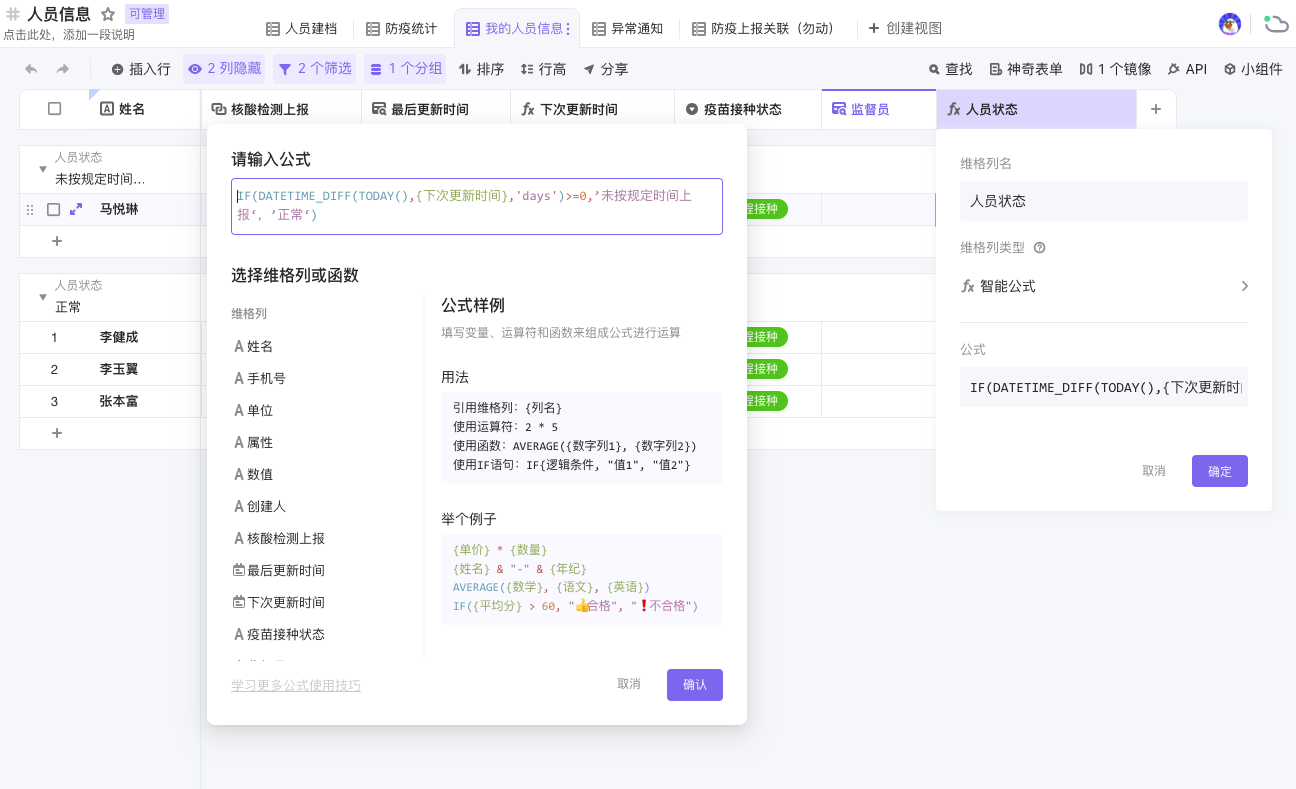Screen dimensions: 1296x789
Task: Open the 2 列隐藏 hidden columns menu
Action: click(x=225, y=69)
